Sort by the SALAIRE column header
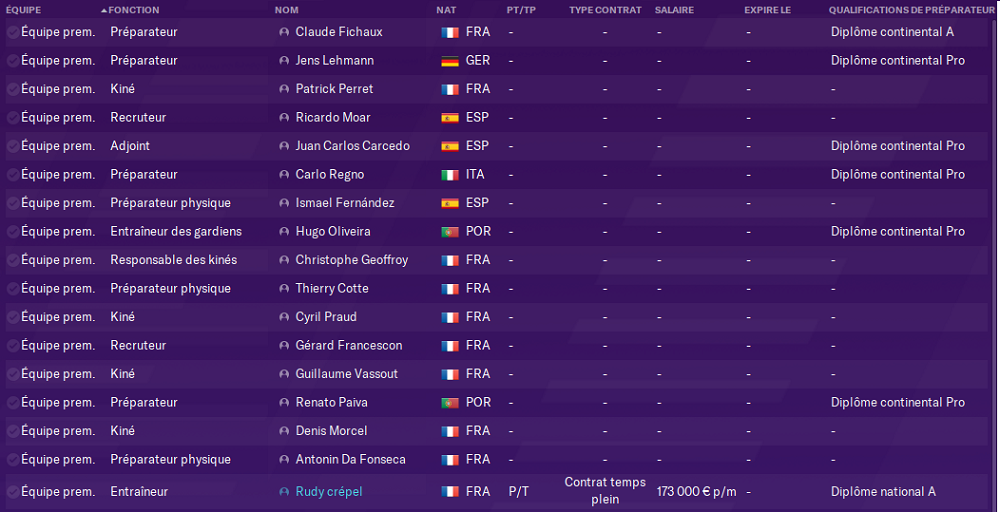Screen dimensions: 1000x512 tap(674, 10)
